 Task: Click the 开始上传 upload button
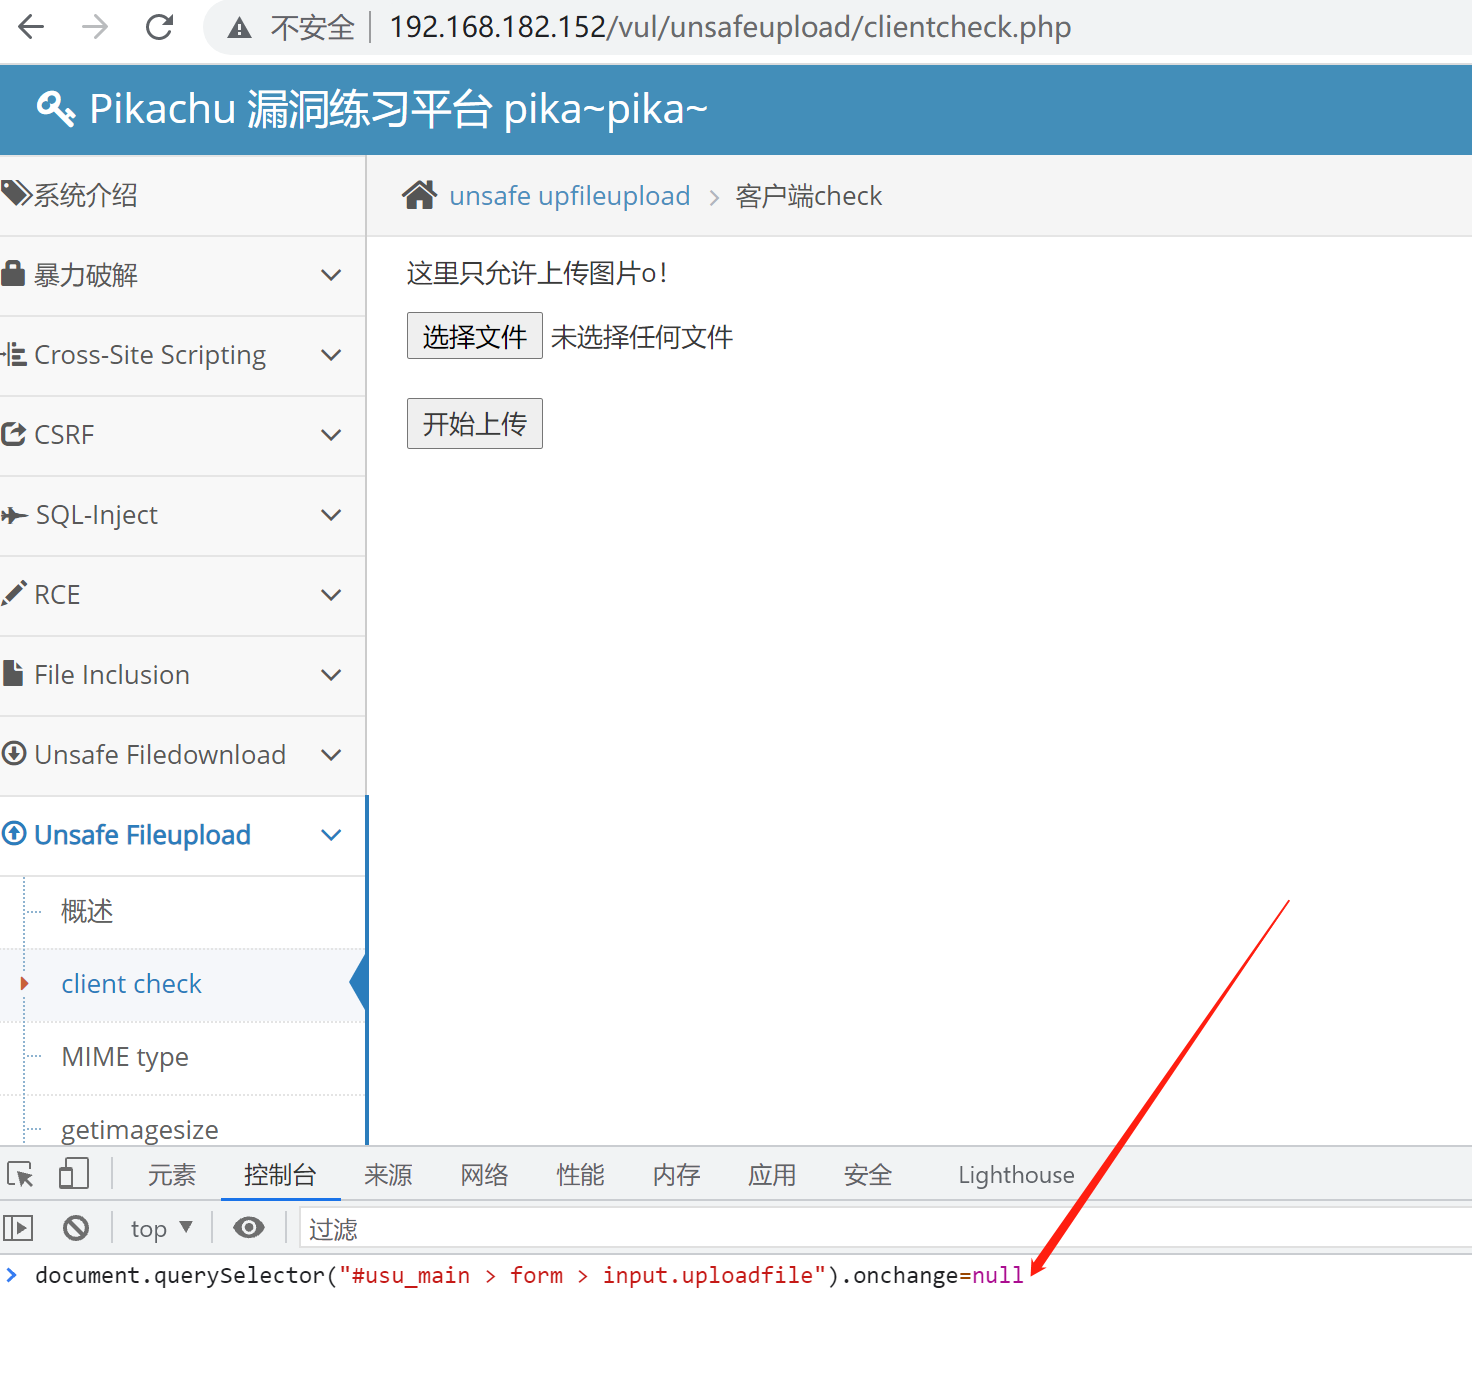click(x=475, y=423)
